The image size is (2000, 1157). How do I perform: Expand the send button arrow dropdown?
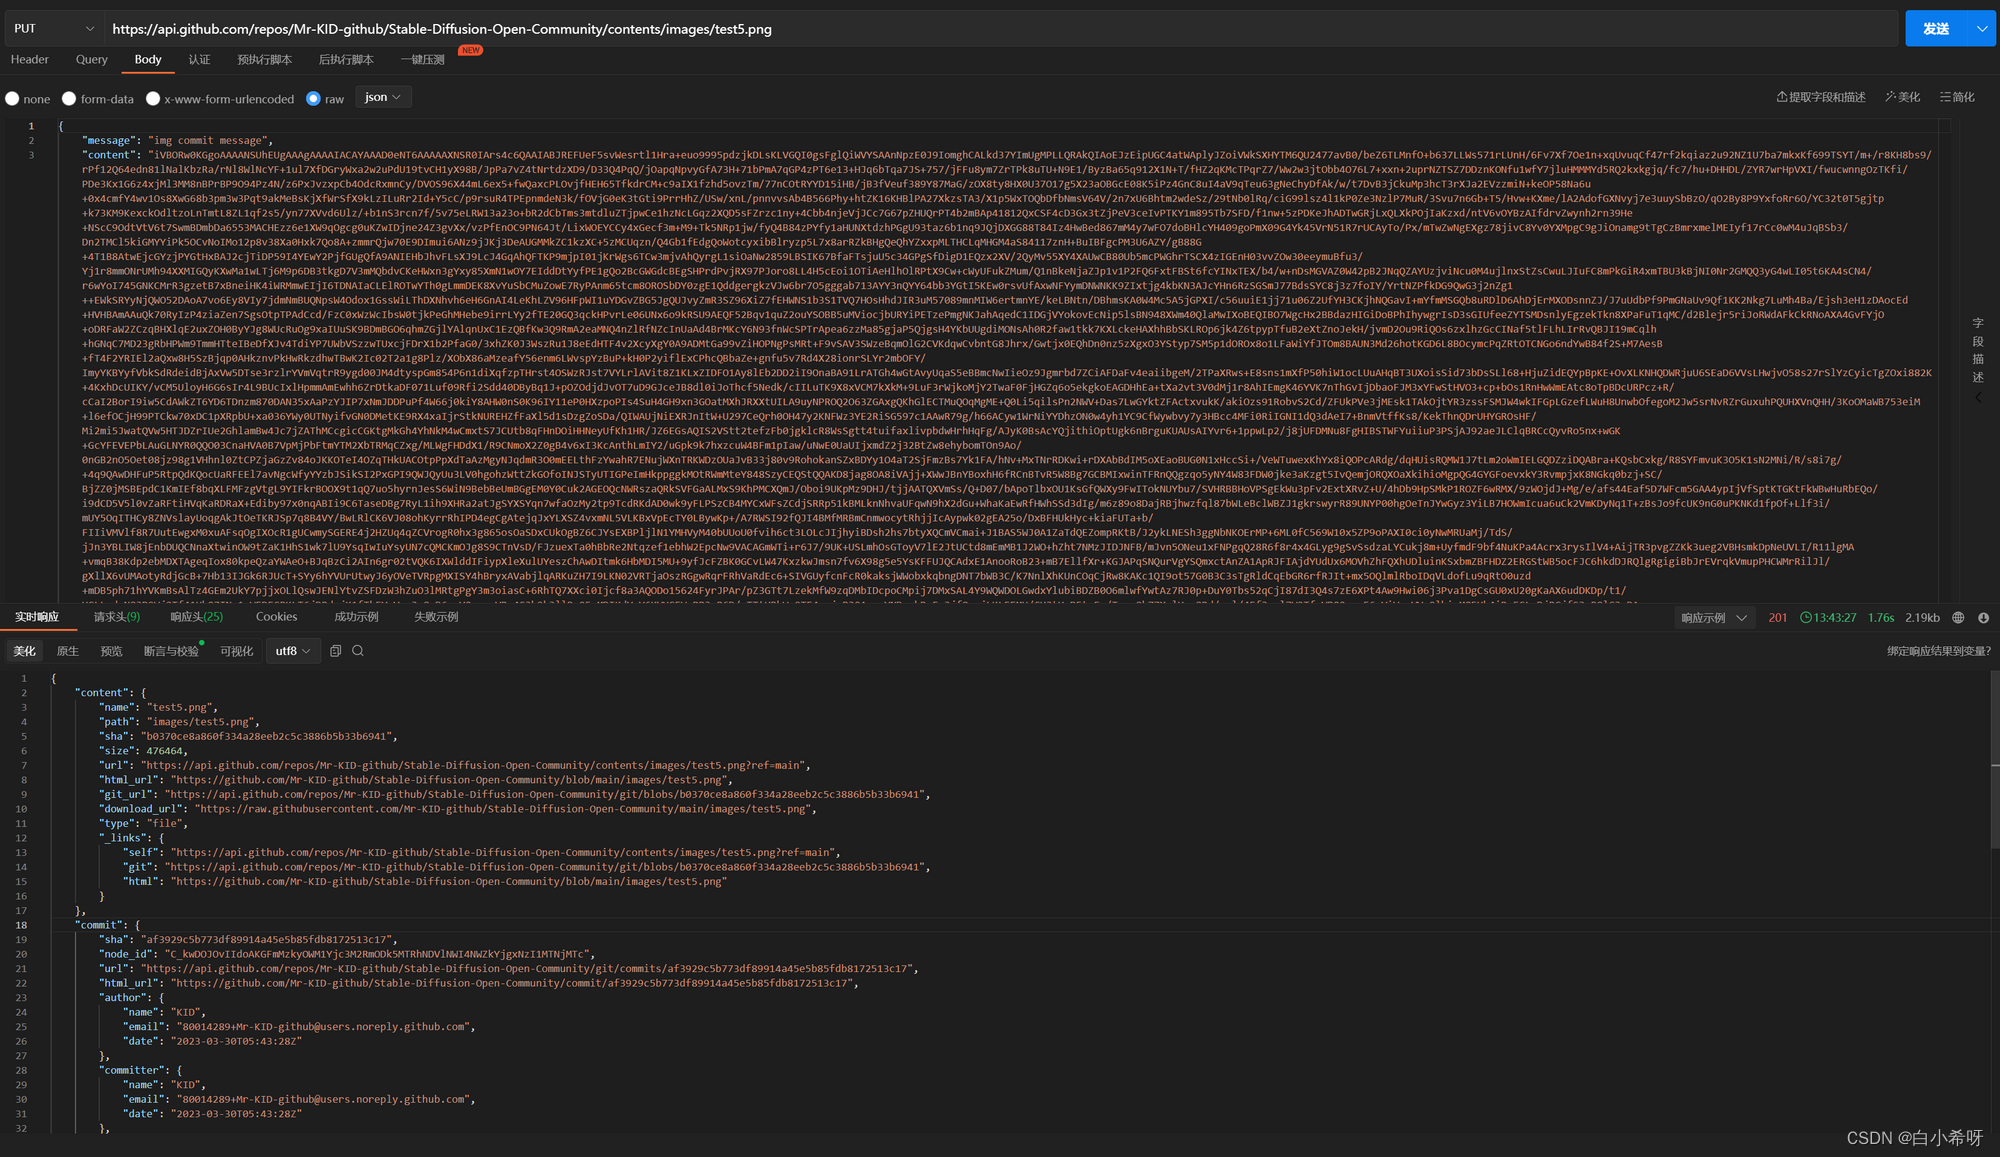point(1982,29)
